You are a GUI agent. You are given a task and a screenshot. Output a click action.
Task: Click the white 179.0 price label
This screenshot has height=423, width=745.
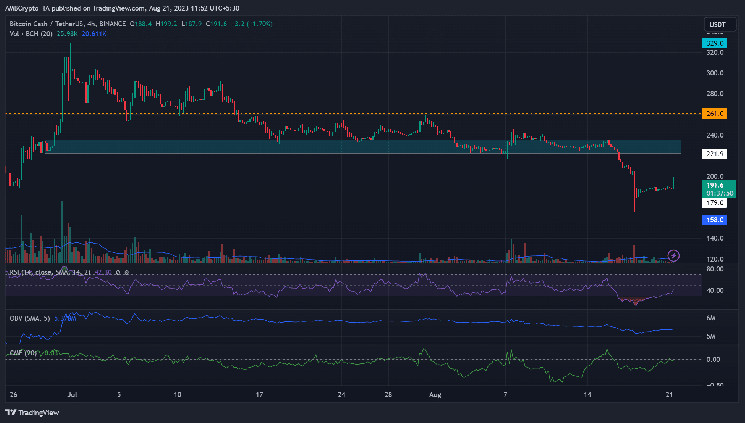(715, 202)
